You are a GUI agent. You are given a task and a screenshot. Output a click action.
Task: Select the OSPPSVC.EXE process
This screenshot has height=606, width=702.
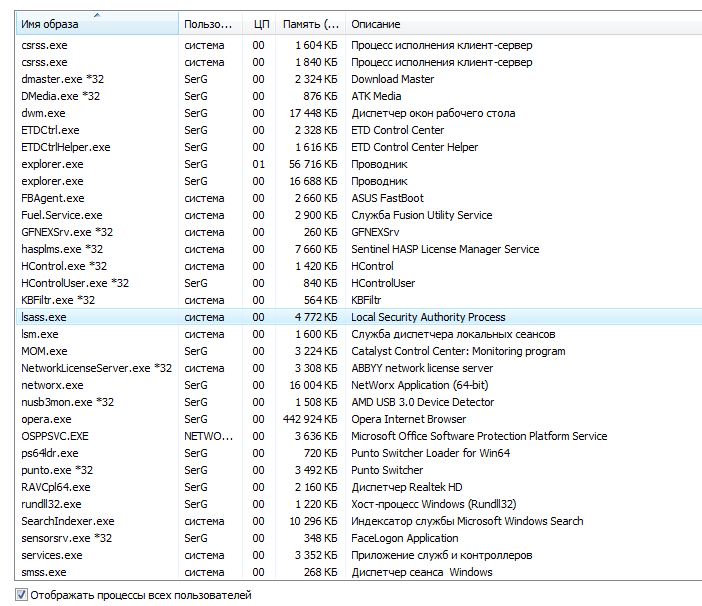pos(359,436)
